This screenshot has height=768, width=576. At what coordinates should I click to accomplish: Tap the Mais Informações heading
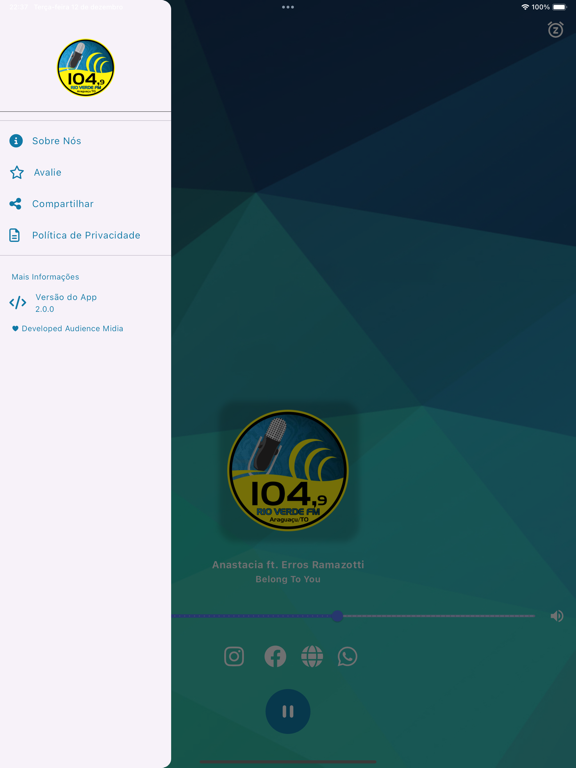(46, 277)
